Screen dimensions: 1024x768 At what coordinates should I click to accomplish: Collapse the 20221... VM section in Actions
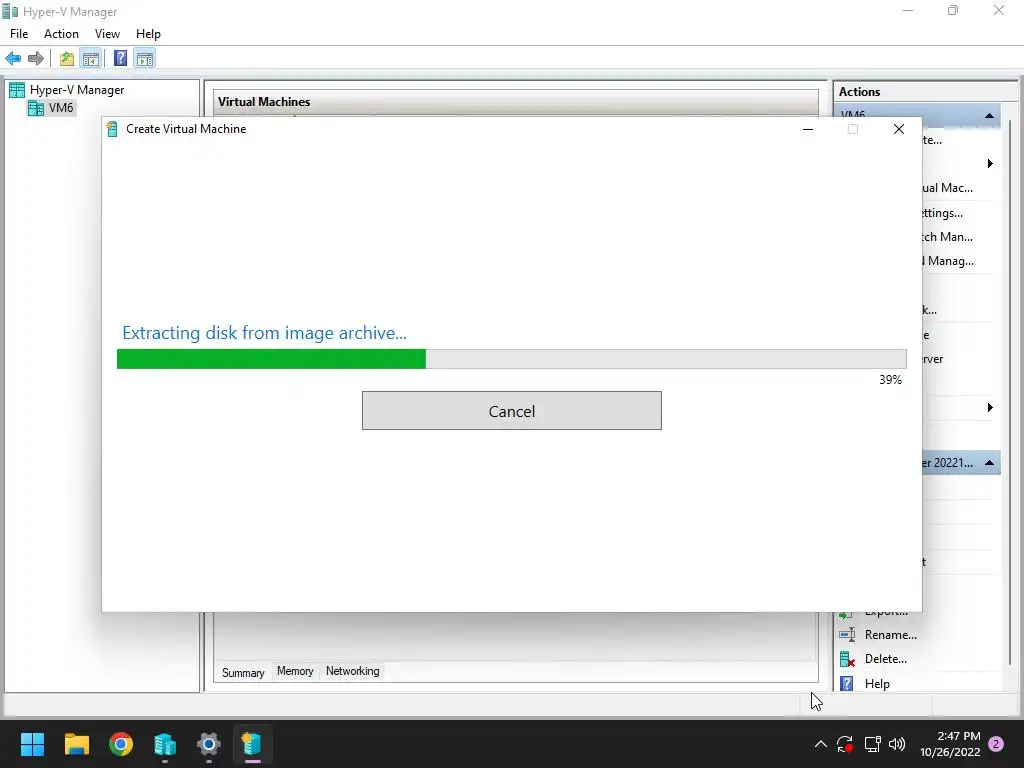click(989, 463)
